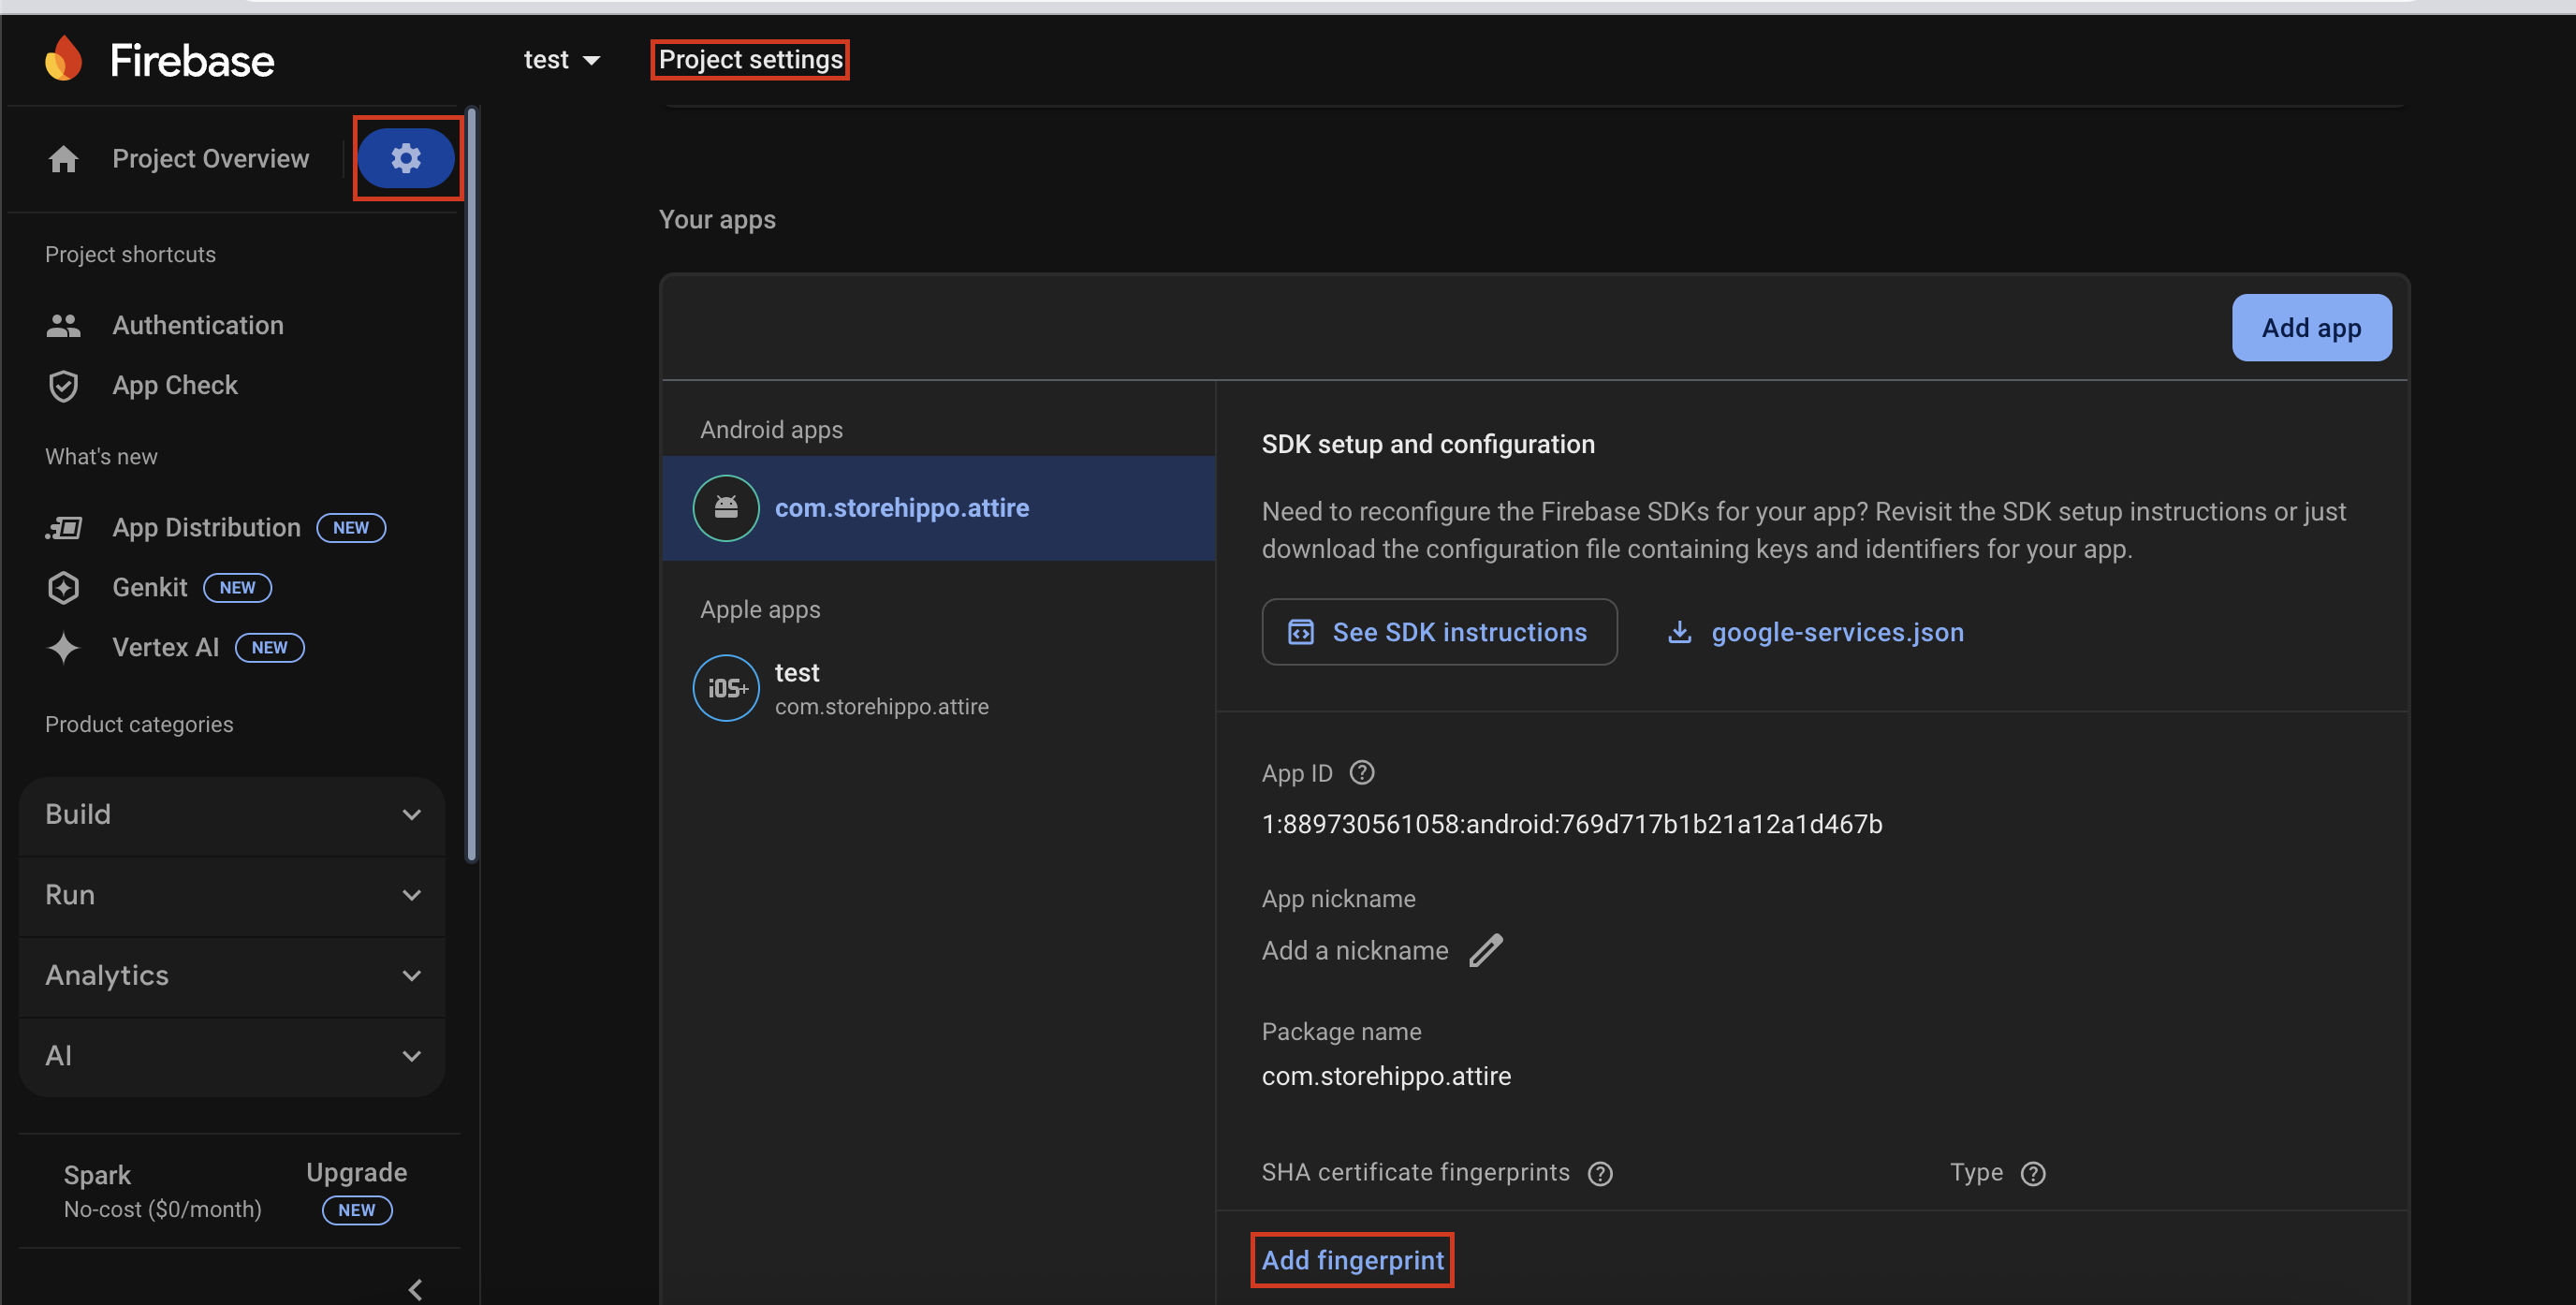Expand the Build category
Screen dimensions: 2576x1305
pos(232,815)
